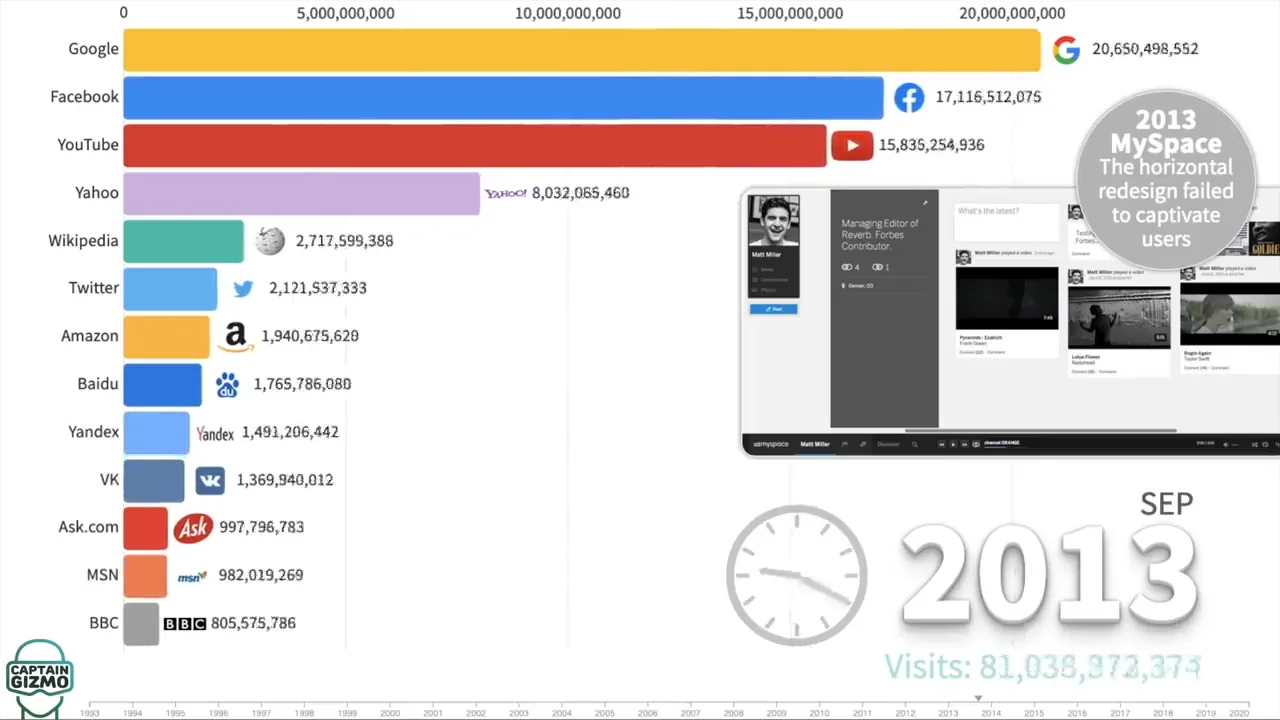Click the MySpace player bar in the screenshot

[1011, 444]
